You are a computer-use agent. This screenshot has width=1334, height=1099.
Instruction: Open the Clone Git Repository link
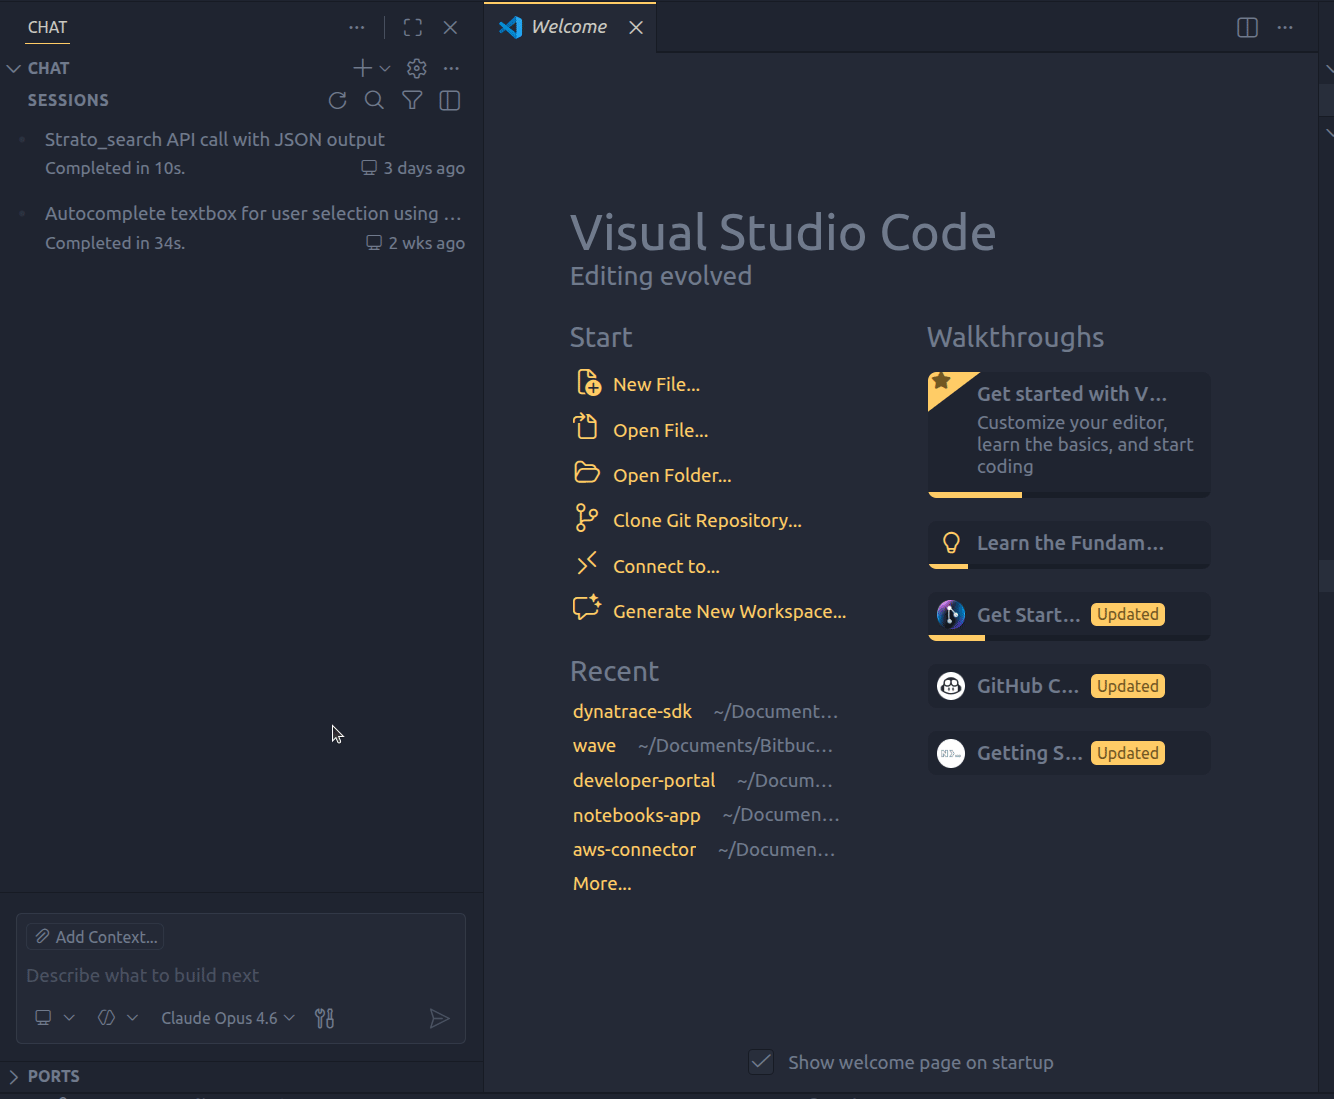[x=707, y=520]
